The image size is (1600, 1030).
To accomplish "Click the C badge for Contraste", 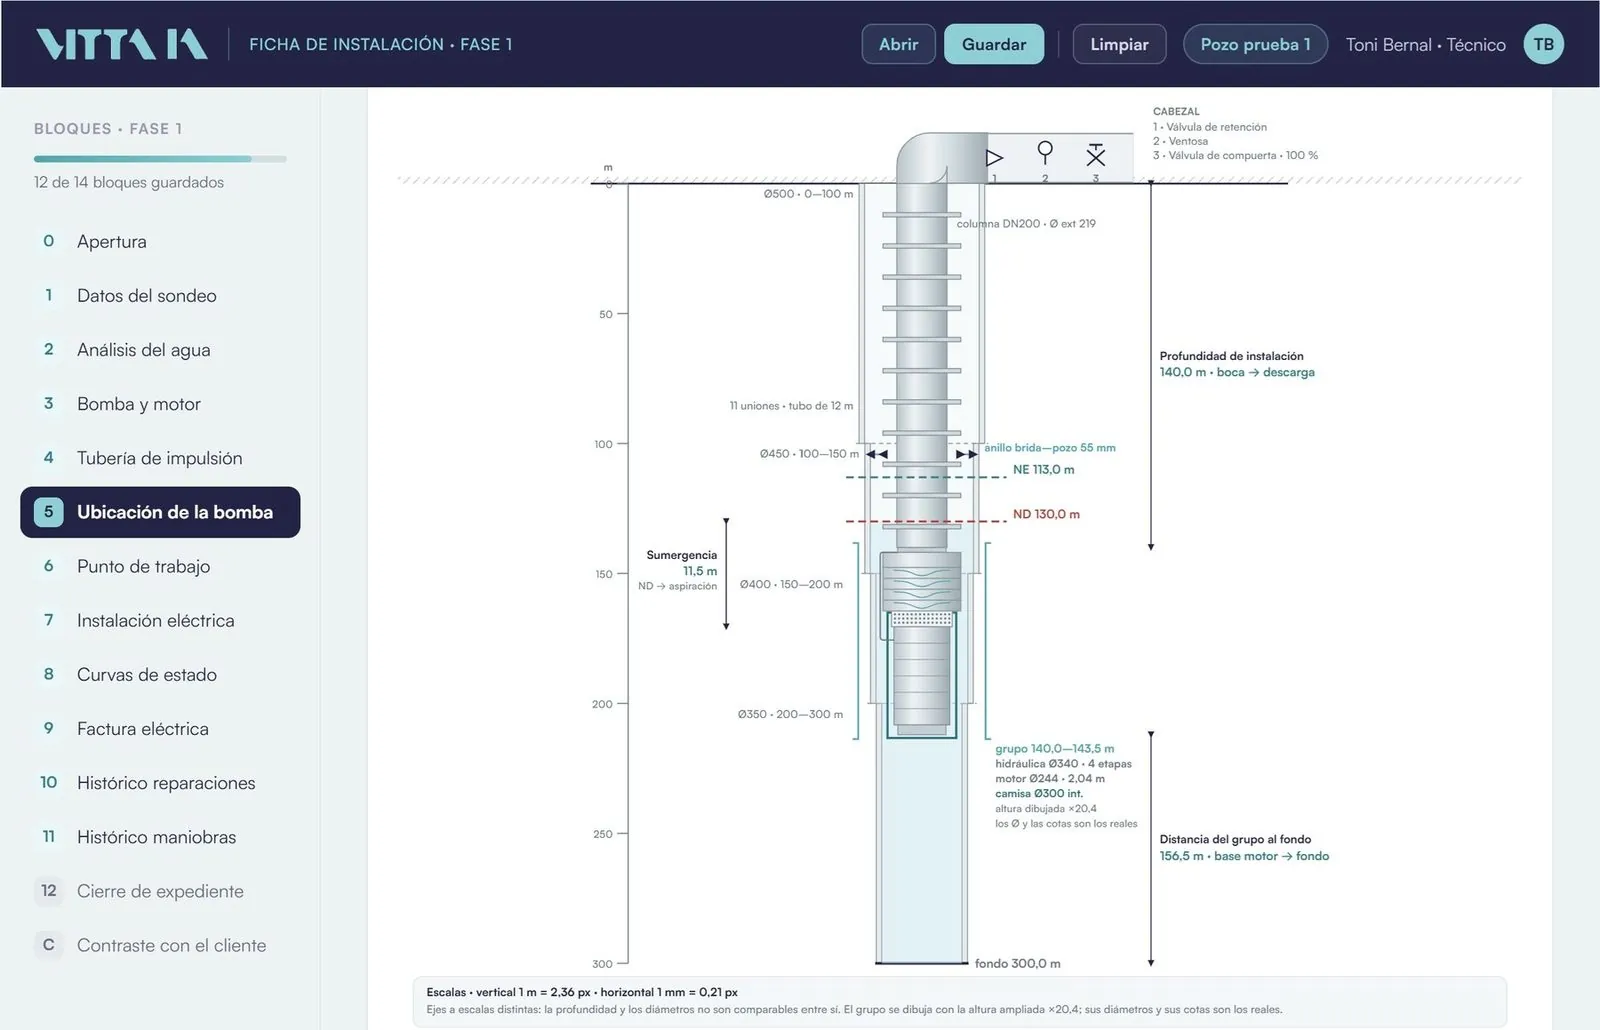I will click(48, 944).
